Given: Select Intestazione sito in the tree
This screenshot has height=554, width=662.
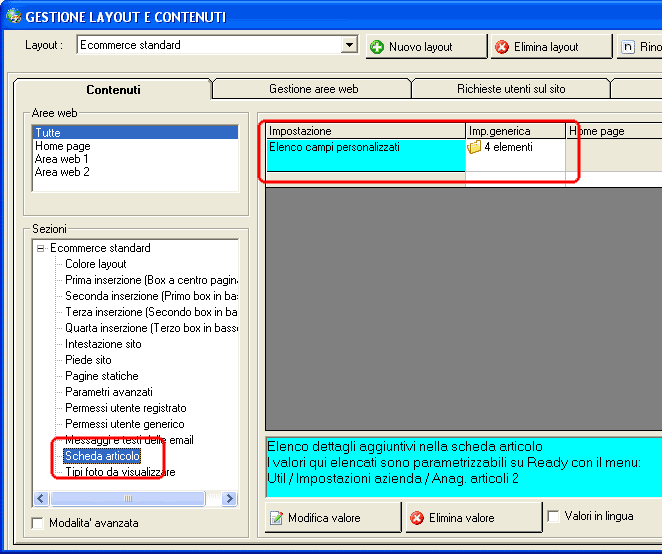Looking at the screenshot, I should tap(103, 344).
